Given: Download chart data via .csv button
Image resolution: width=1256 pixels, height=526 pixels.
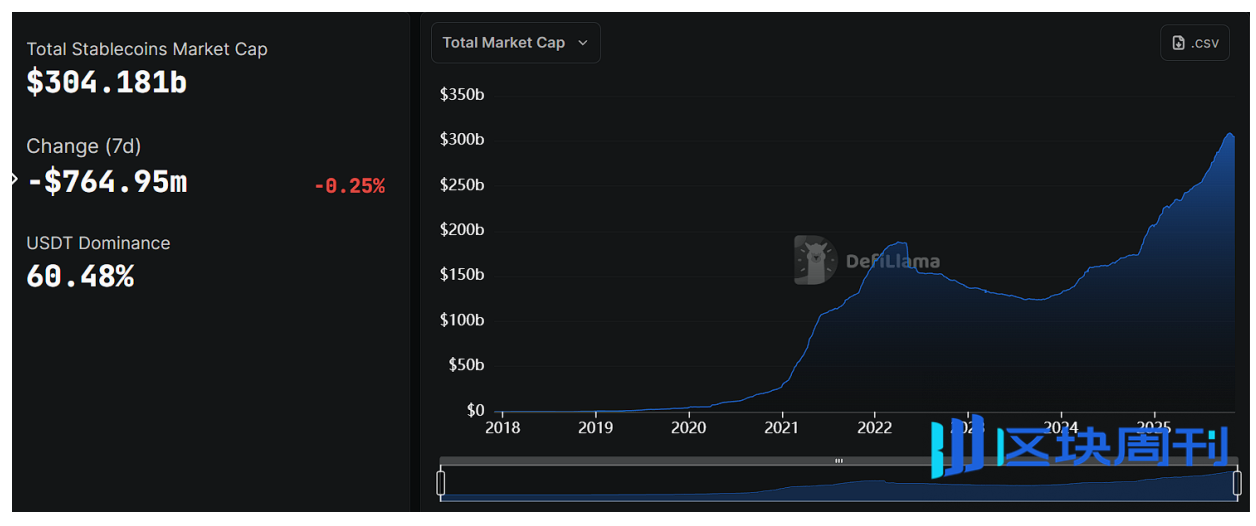Looking at the screenshot, I should [1195, 43].
